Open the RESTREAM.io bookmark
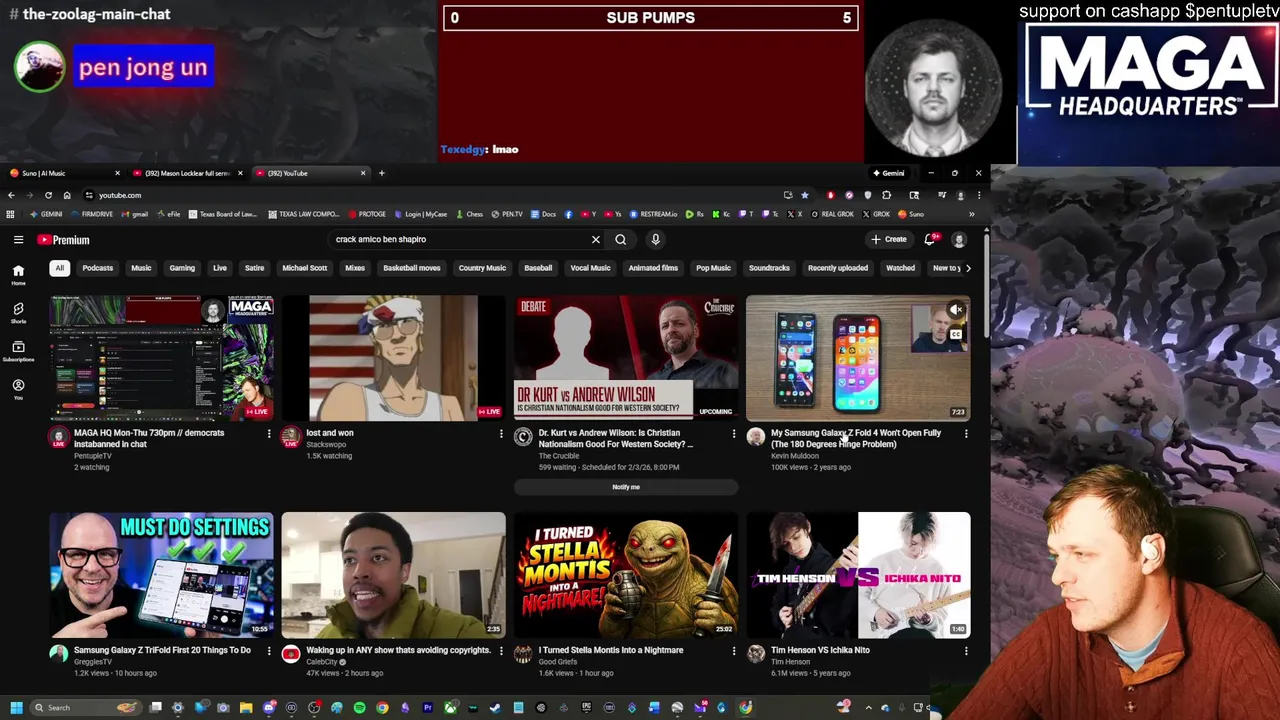The height and width of the screenshot is (720, 1280). click(x=654, y=214)
